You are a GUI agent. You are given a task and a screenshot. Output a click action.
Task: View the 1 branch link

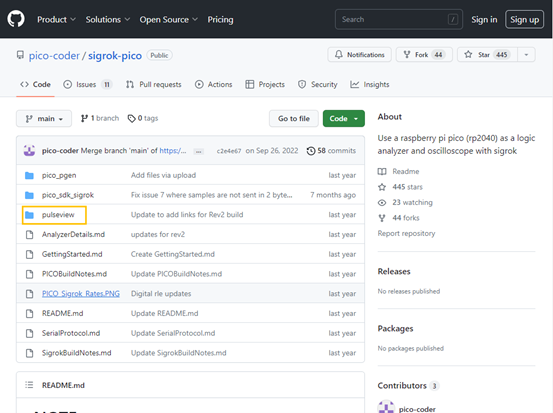[100, 118]
